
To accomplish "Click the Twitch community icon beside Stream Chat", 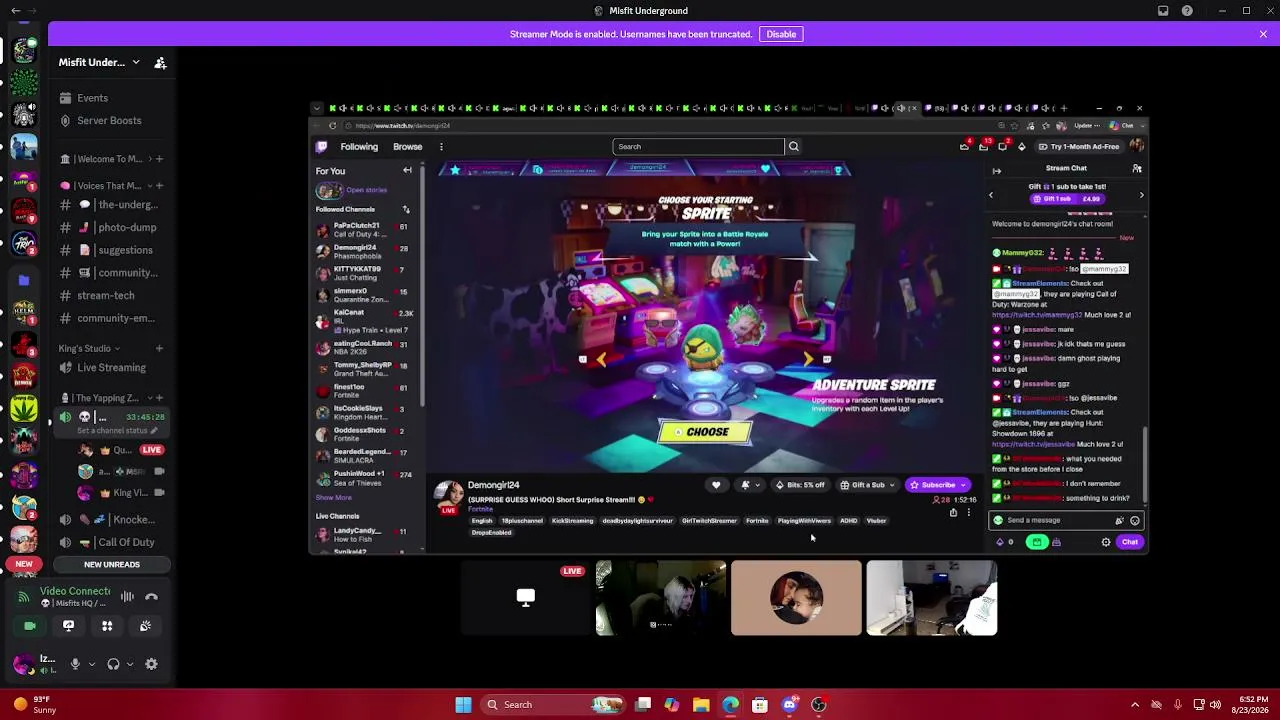I will (1137, 169).
